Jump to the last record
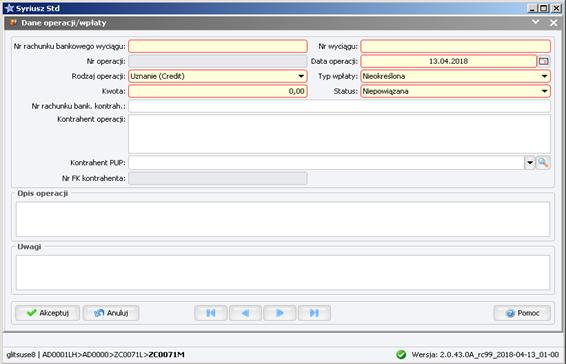 pyautogui.click(x=314, y=313)
